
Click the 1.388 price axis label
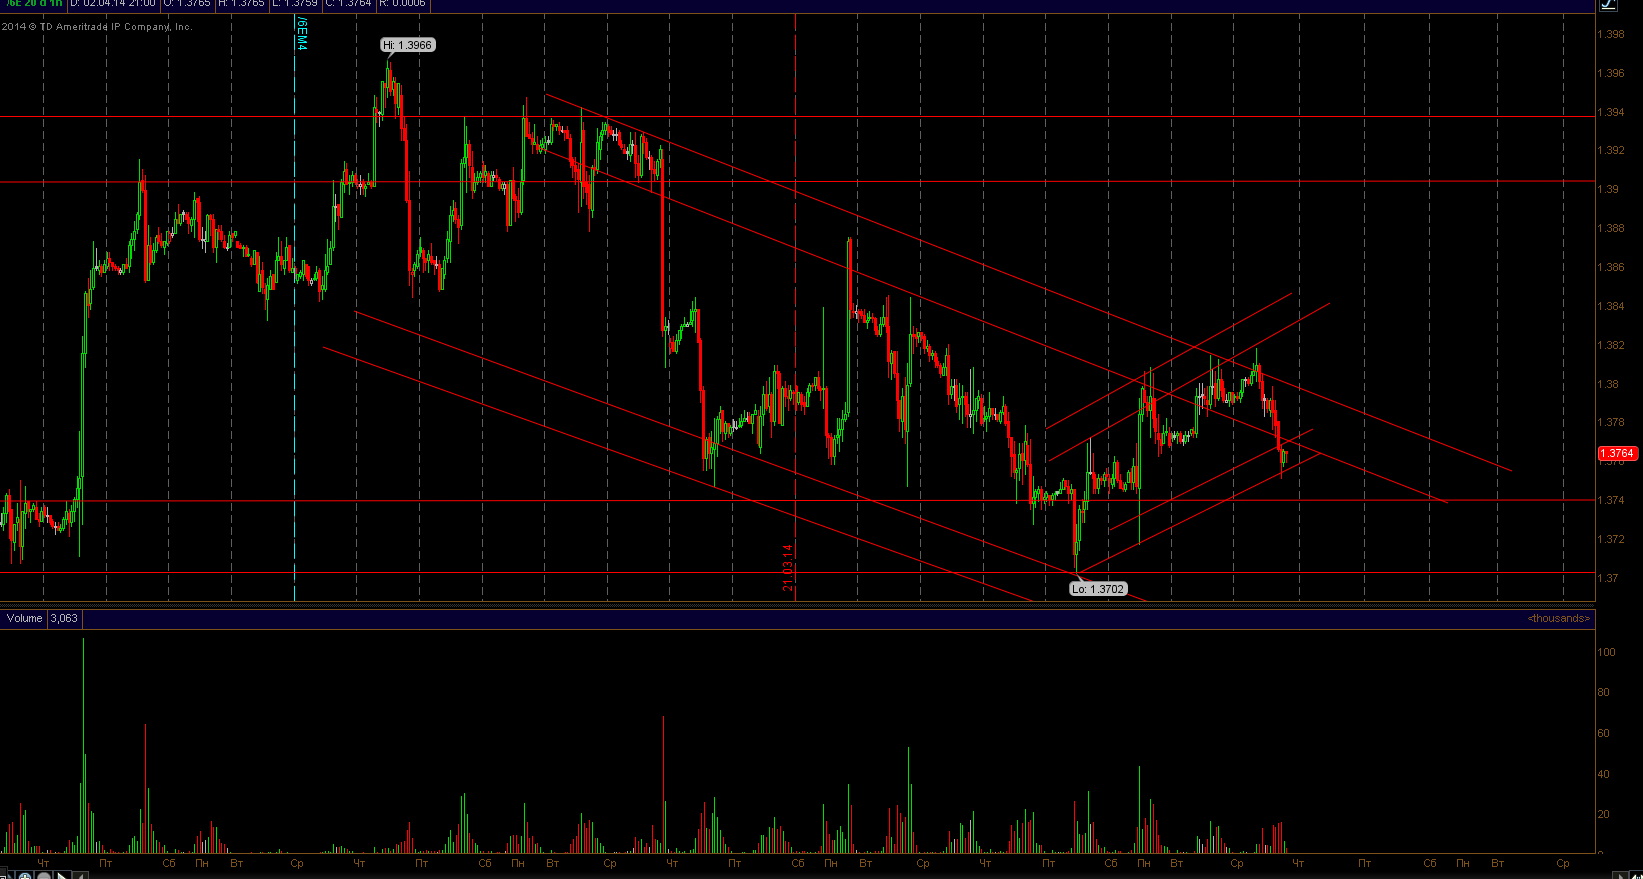pos(1611,228)
